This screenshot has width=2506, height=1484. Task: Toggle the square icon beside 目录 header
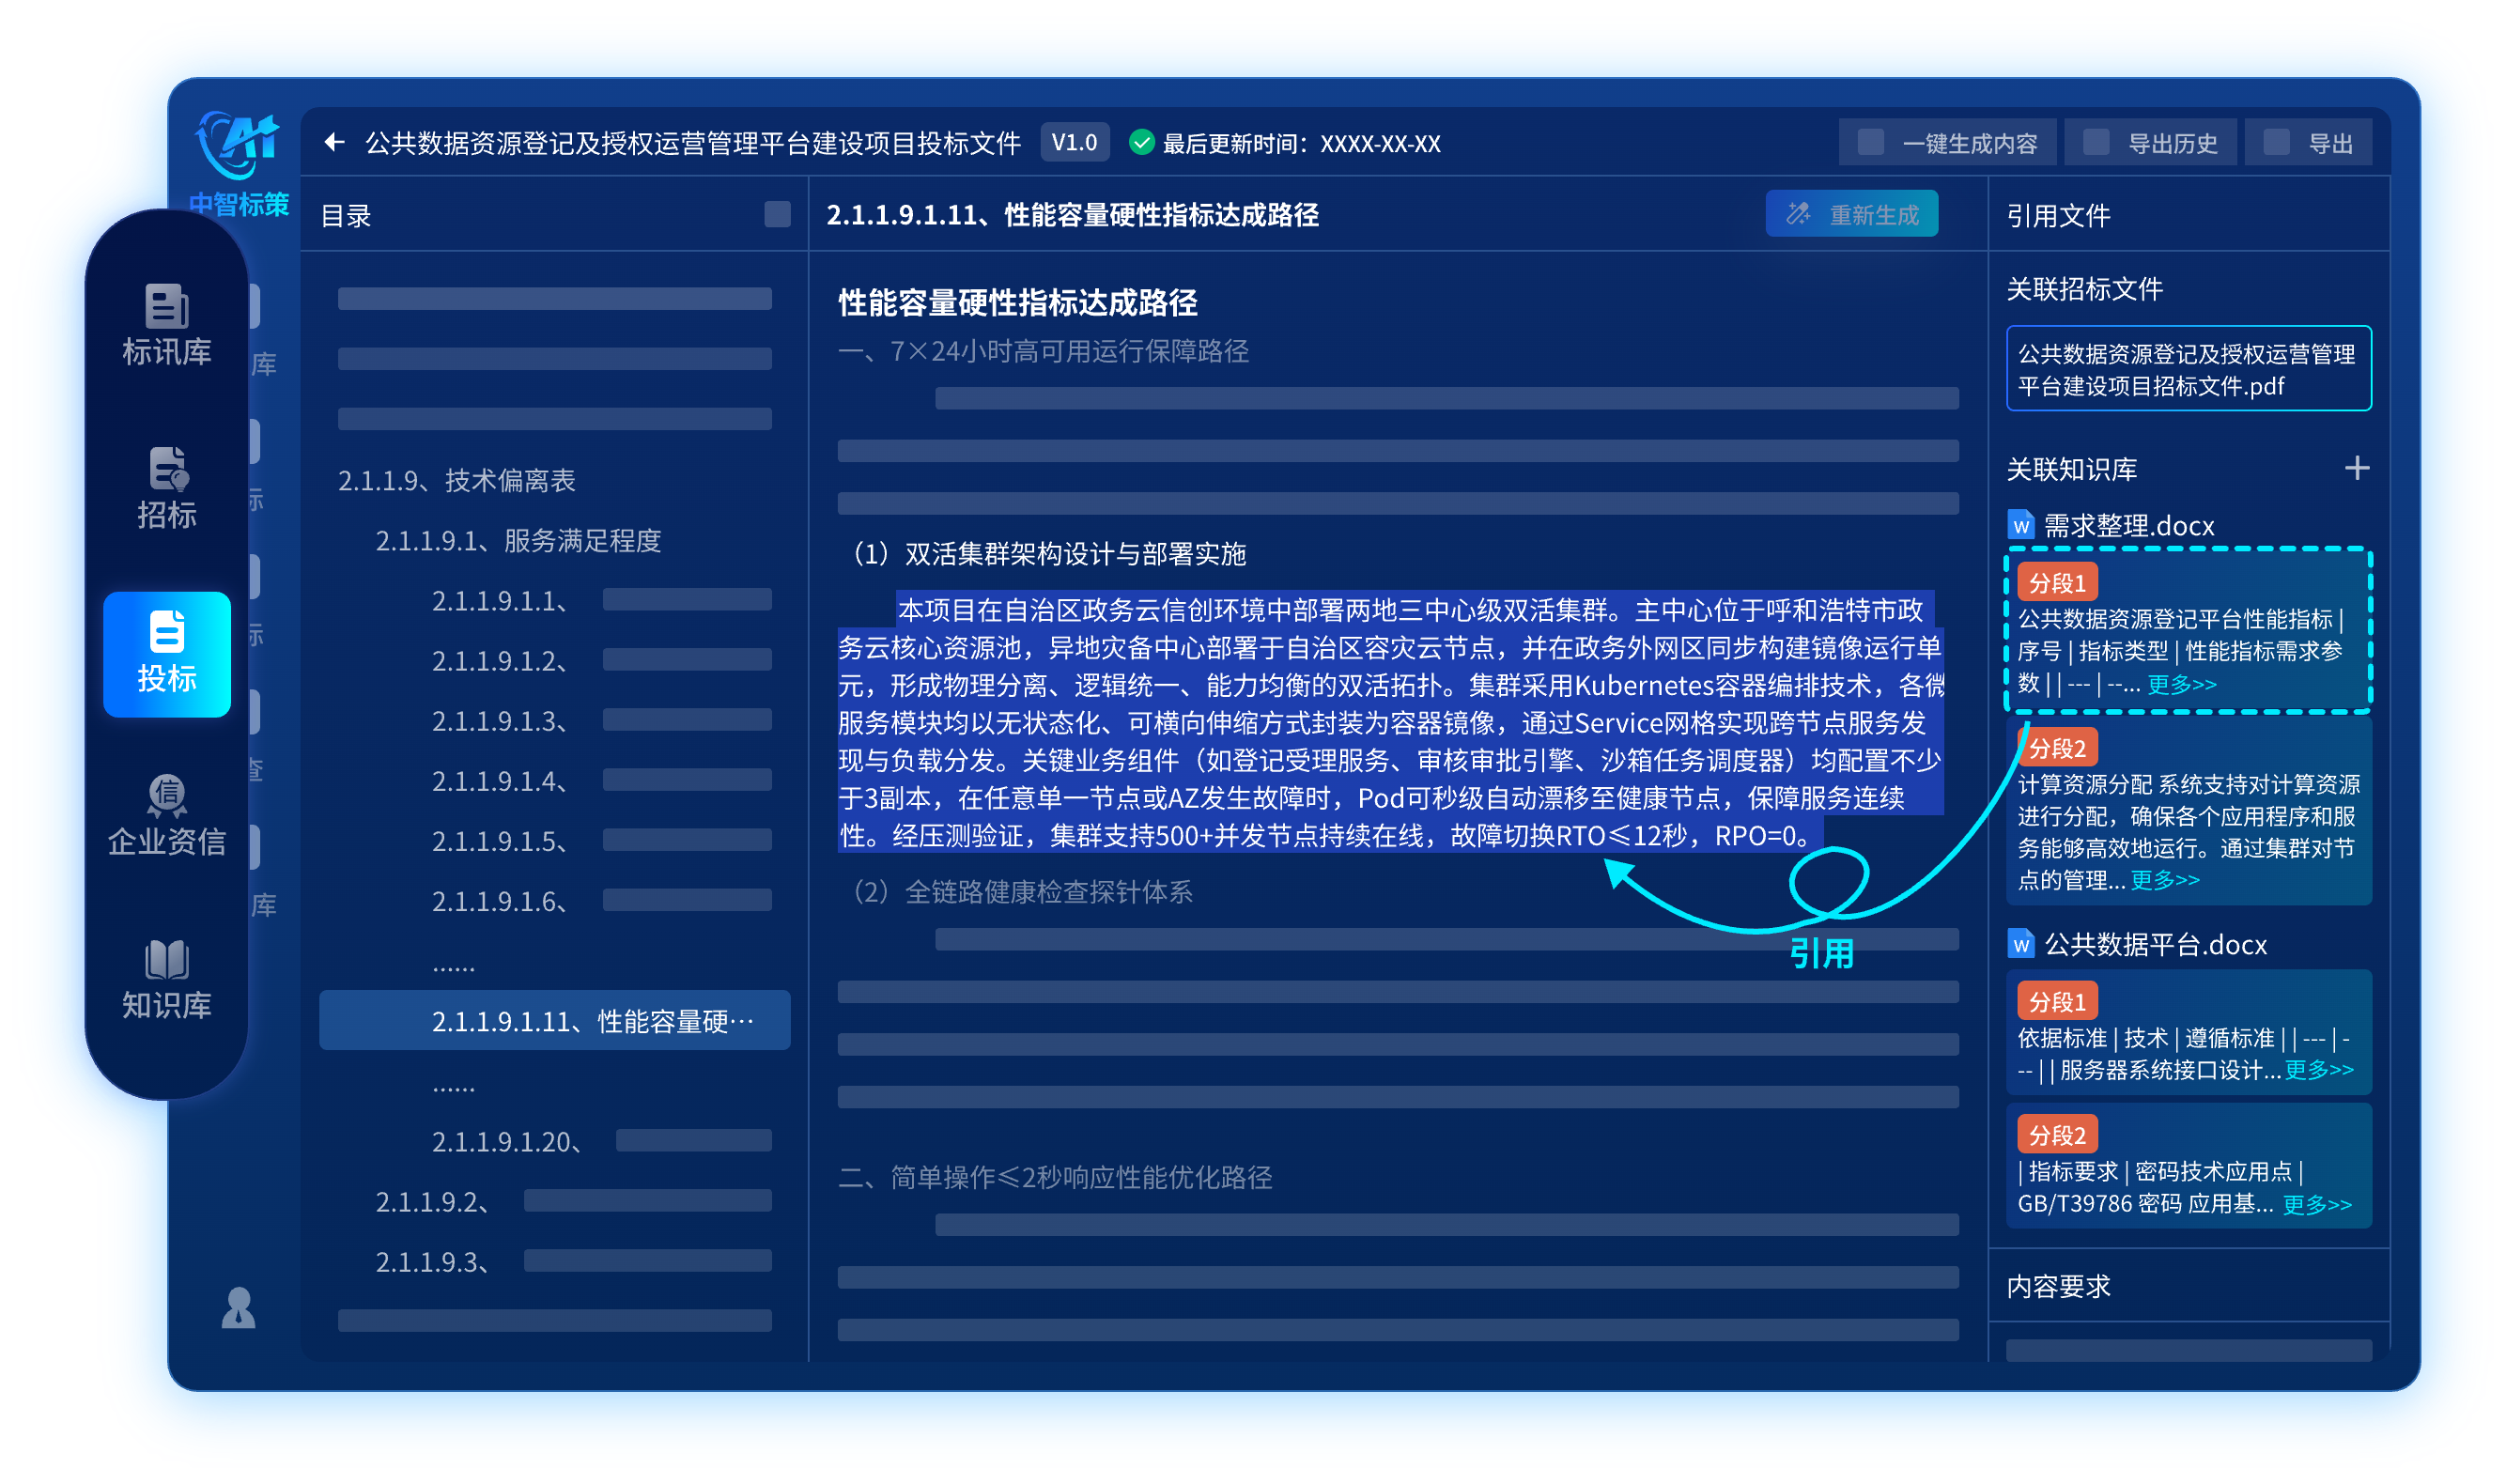click(777, 215)
